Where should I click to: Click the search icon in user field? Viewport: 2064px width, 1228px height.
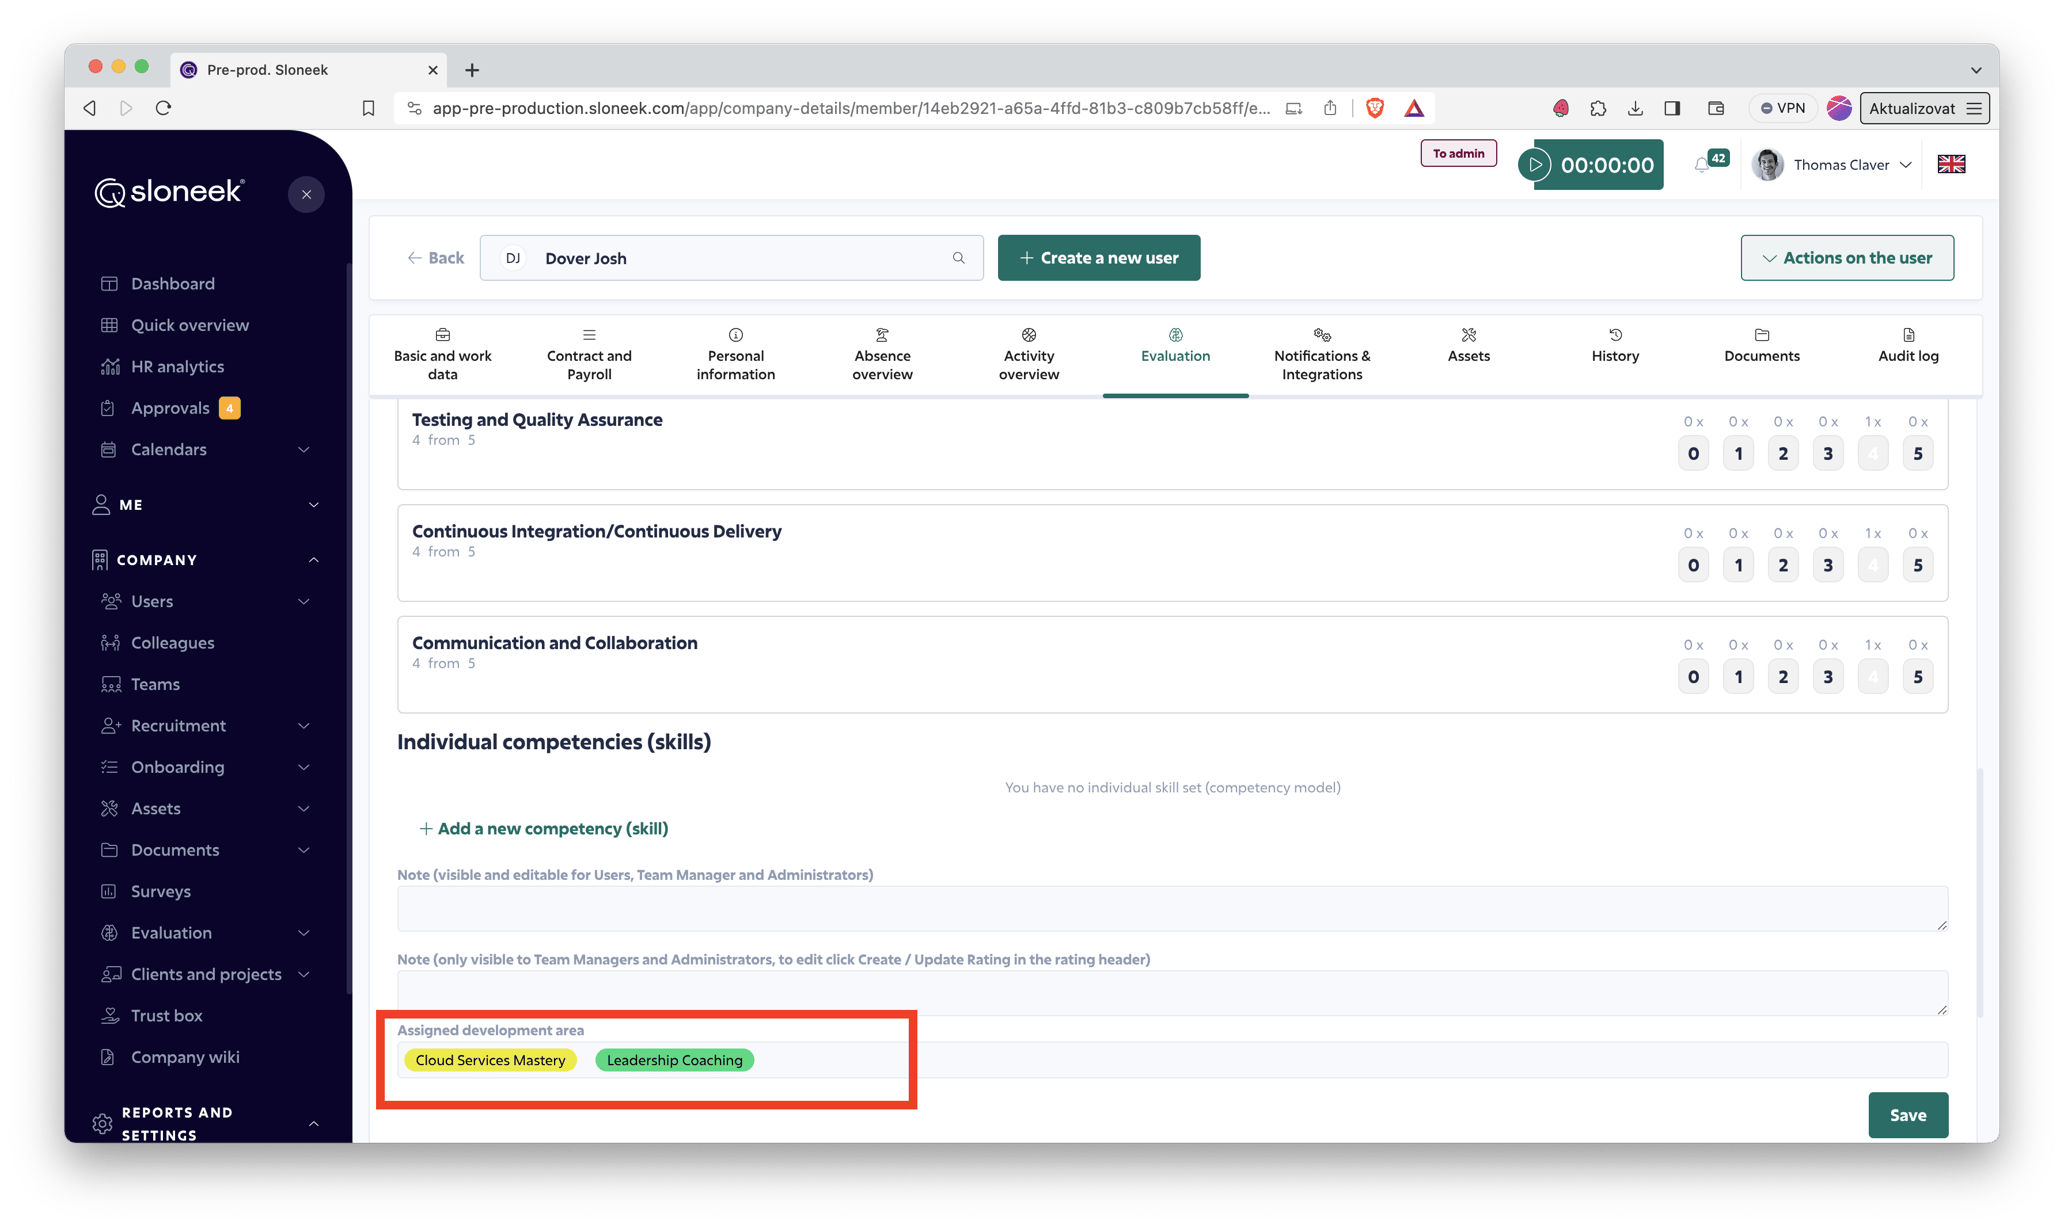[x=958, y=258]
